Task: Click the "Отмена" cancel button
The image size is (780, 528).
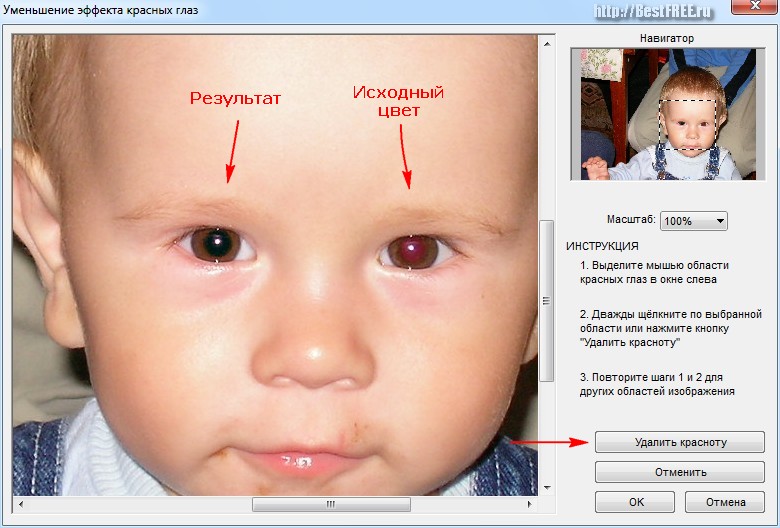Action: pos(725,502)
